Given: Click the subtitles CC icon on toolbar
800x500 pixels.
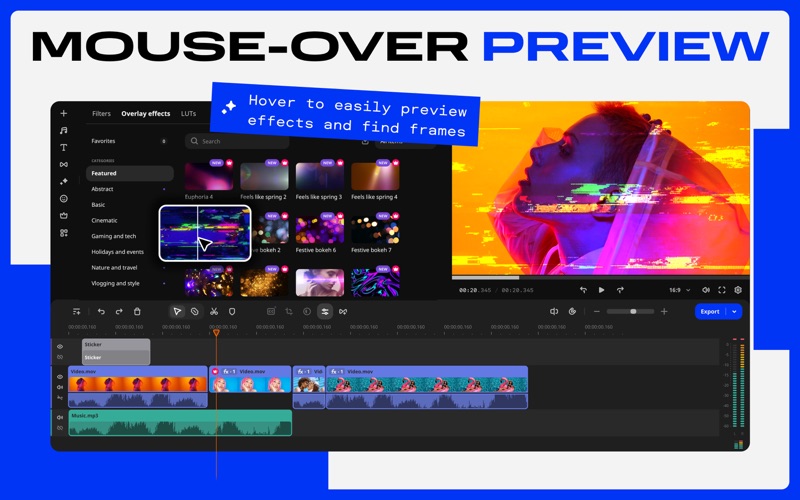Looking at the screenshot, I should [271, 311].
